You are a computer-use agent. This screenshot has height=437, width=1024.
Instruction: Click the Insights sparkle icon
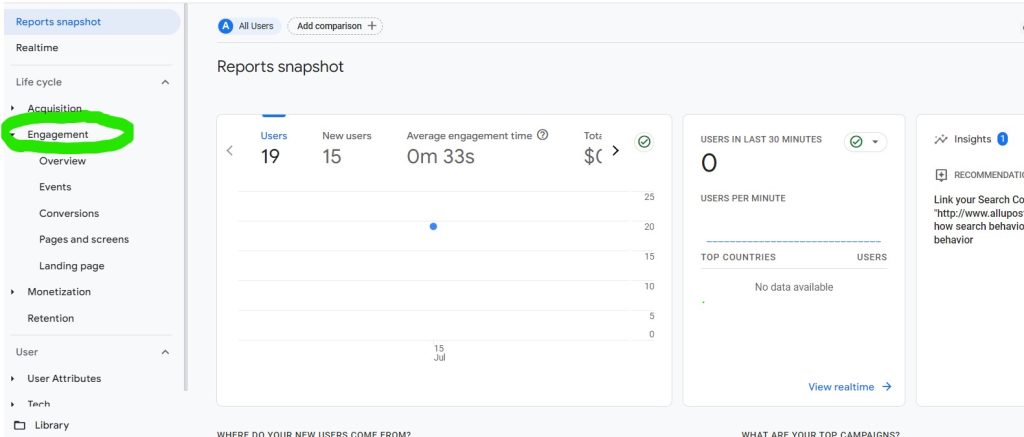(940, 139)
